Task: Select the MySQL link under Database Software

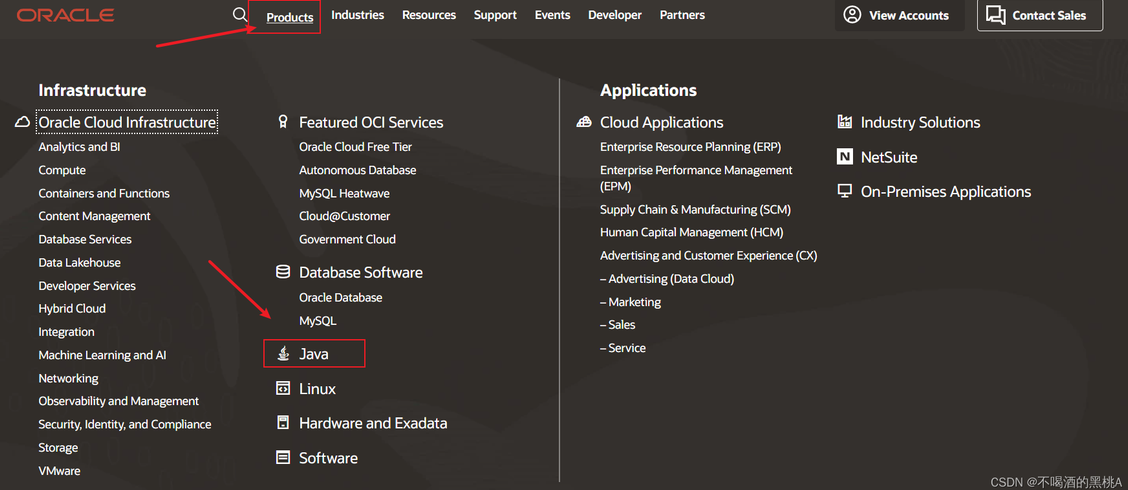Action: 318,320
